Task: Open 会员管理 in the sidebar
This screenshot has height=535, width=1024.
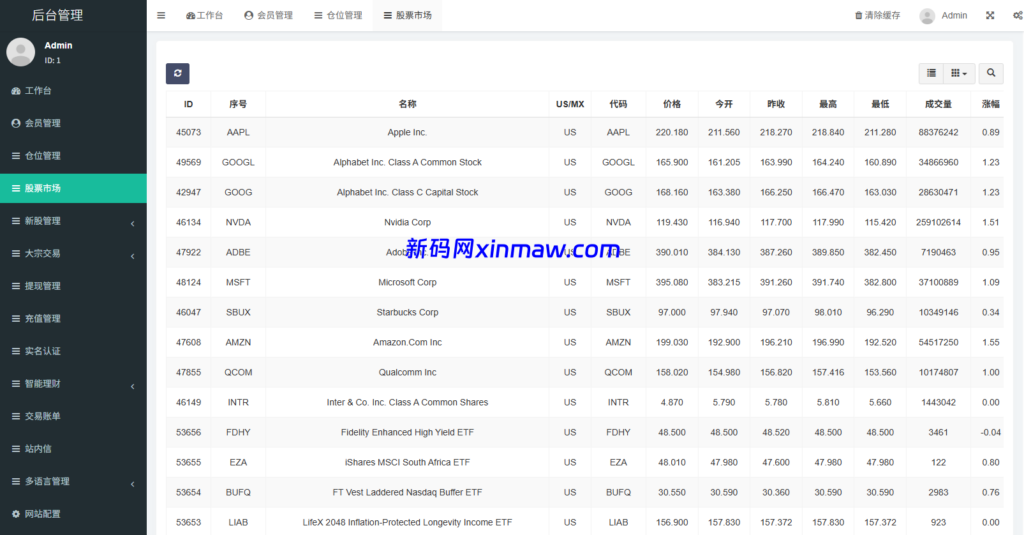Action: tap(73, 123)
